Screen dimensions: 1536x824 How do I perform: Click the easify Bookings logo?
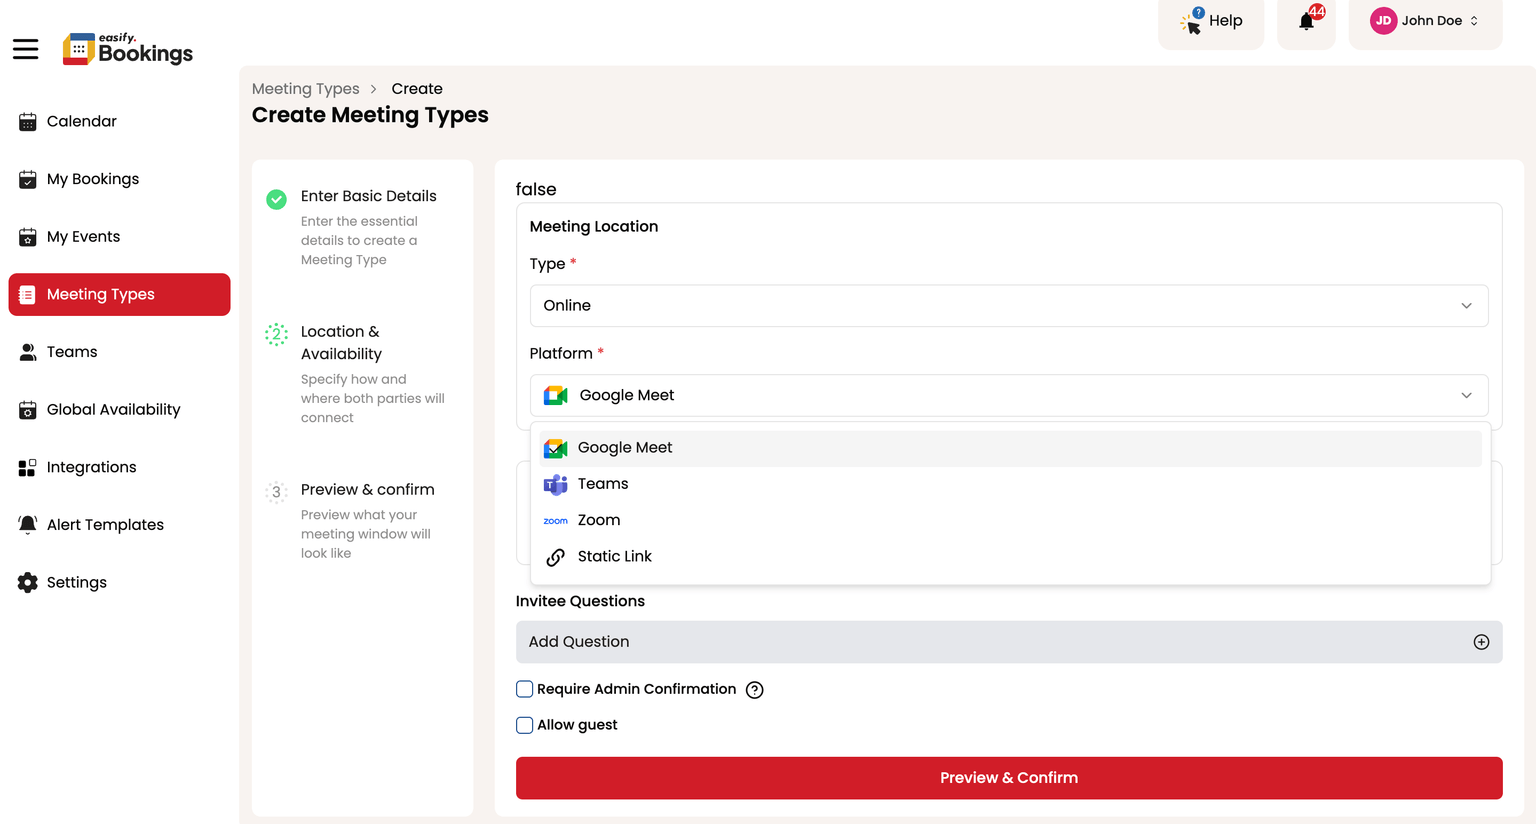click(x=128, y=49)
